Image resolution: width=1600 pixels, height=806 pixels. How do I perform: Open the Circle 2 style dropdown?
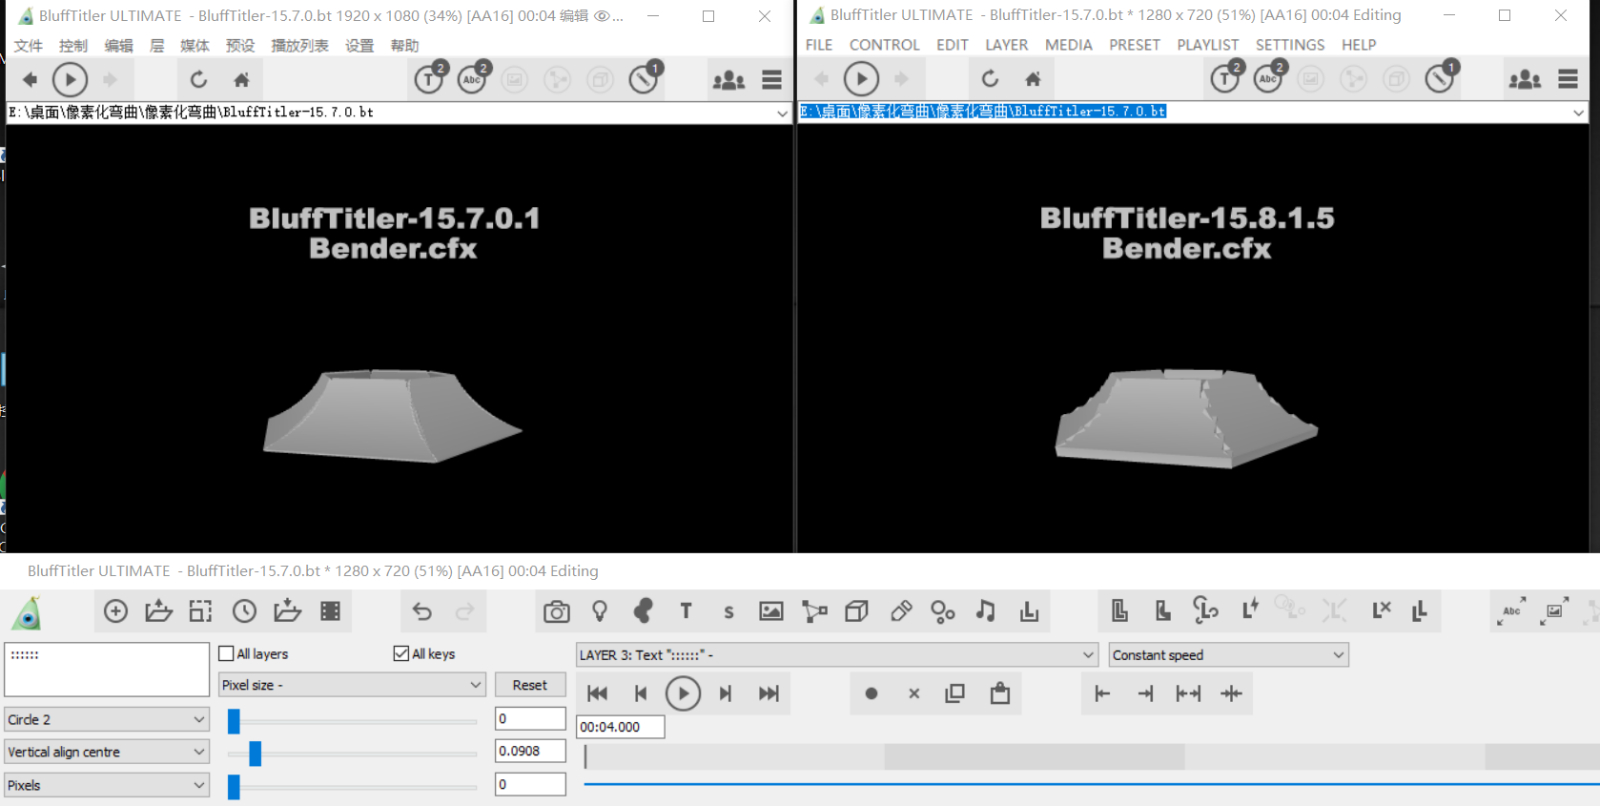pos(107,719)
